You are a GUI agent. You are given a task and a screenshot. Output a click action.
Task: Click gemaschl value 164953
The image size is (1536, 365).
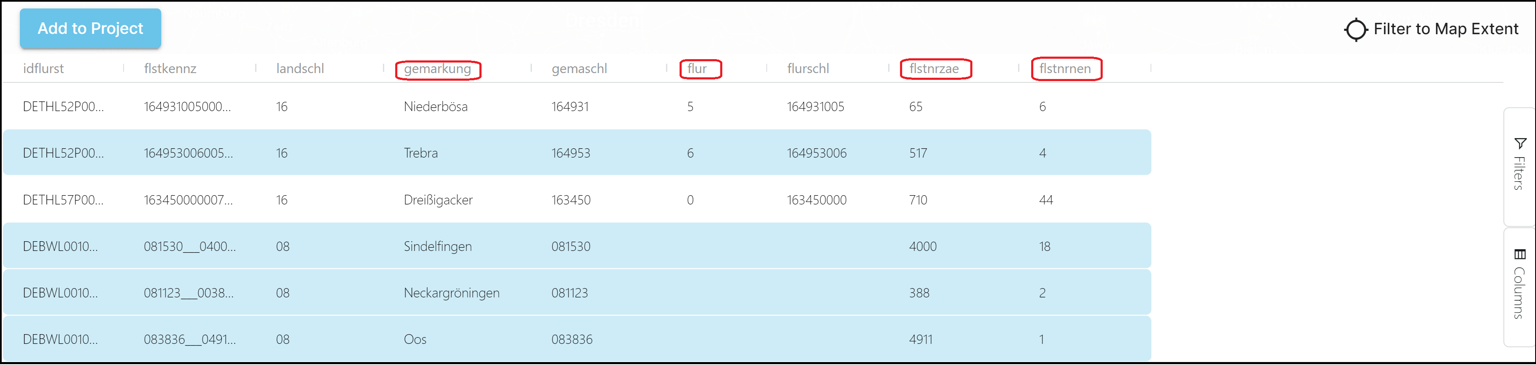[571, 153]
